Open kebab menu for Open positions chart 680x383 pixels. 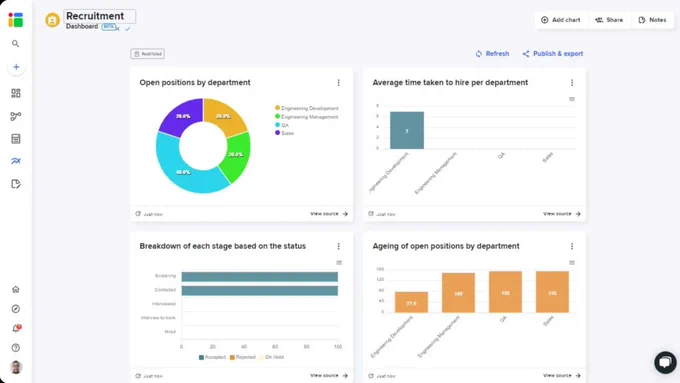[x=339, y=82]
